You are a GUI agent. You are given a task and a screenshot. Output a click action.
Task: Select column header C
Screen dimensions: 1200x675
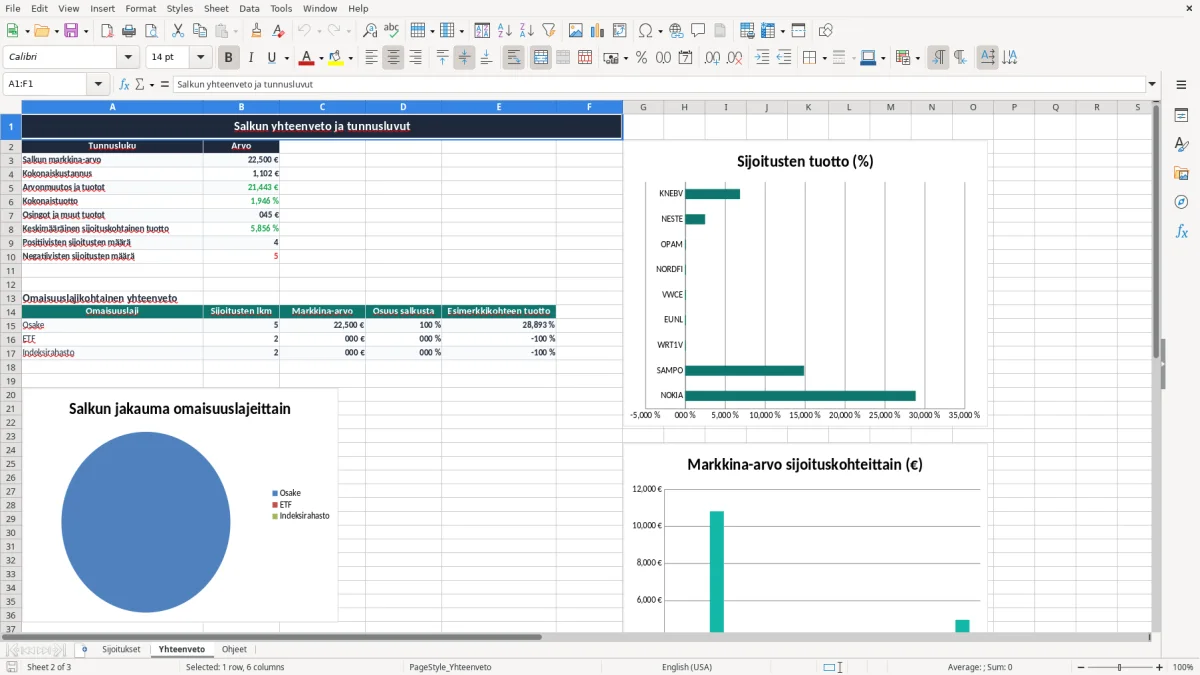tap(322, 107)
